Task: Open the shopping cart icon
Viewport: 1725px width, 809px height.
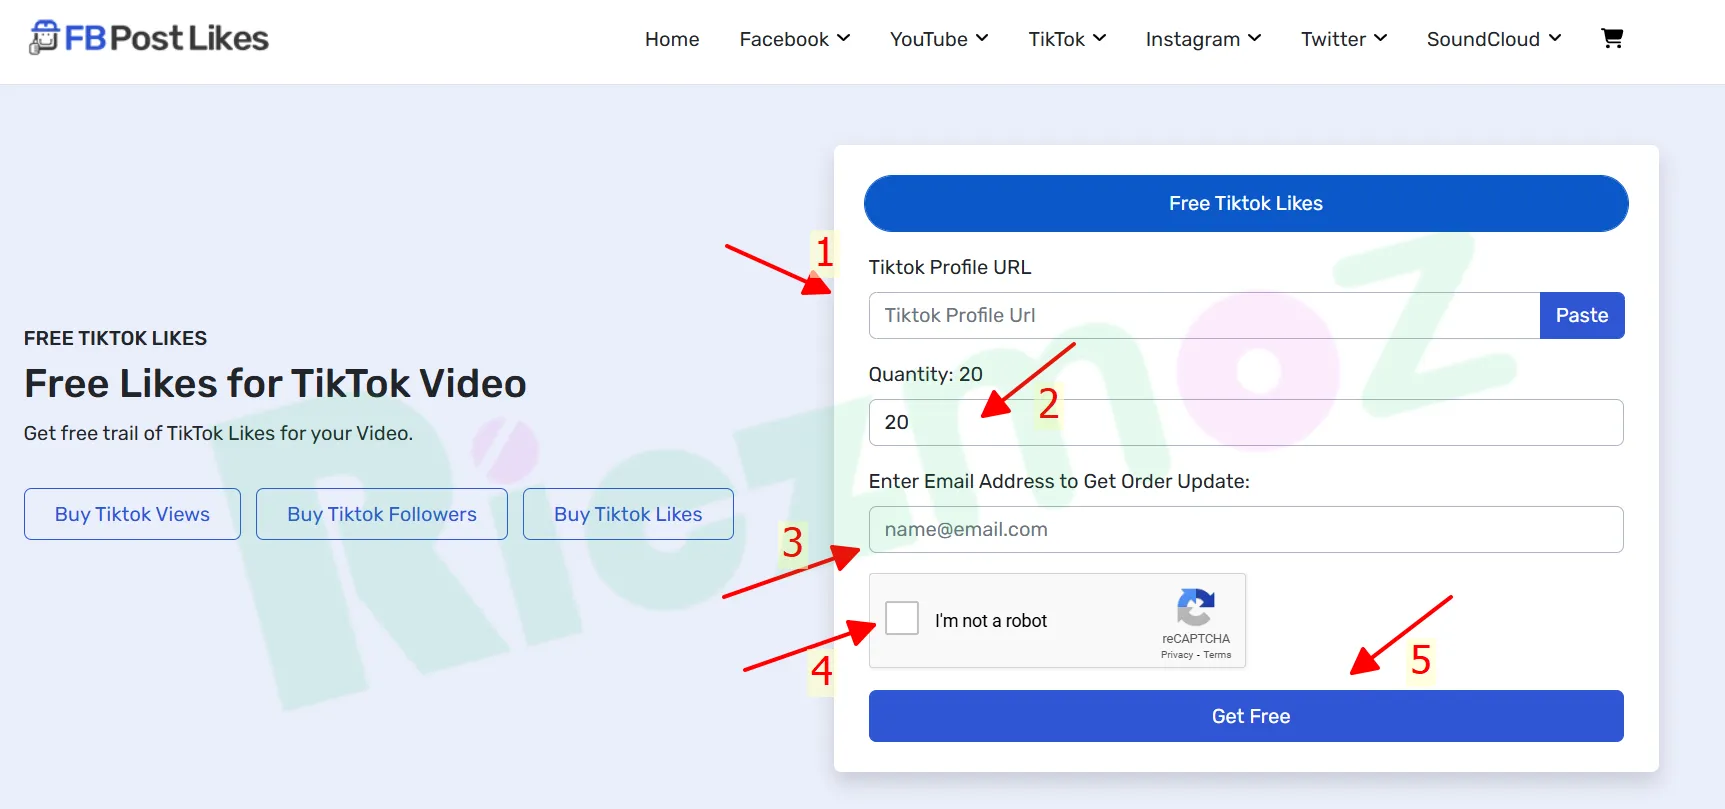Action: tap(1612, 38)
